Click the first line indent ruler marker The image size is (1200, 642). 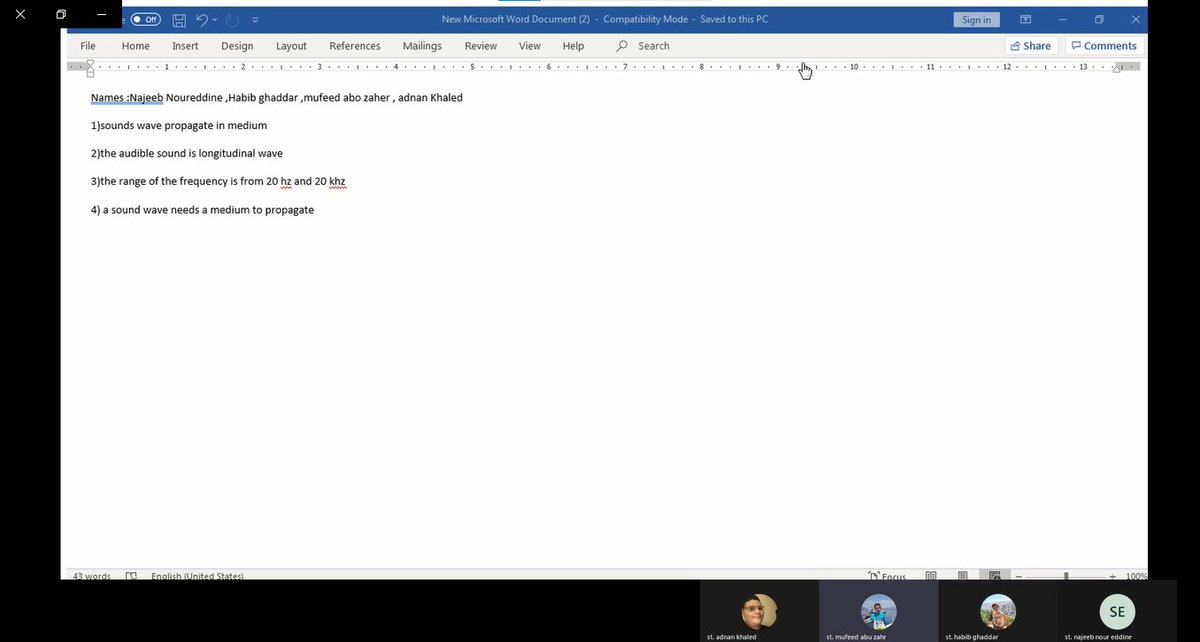(x=90, y=63)
